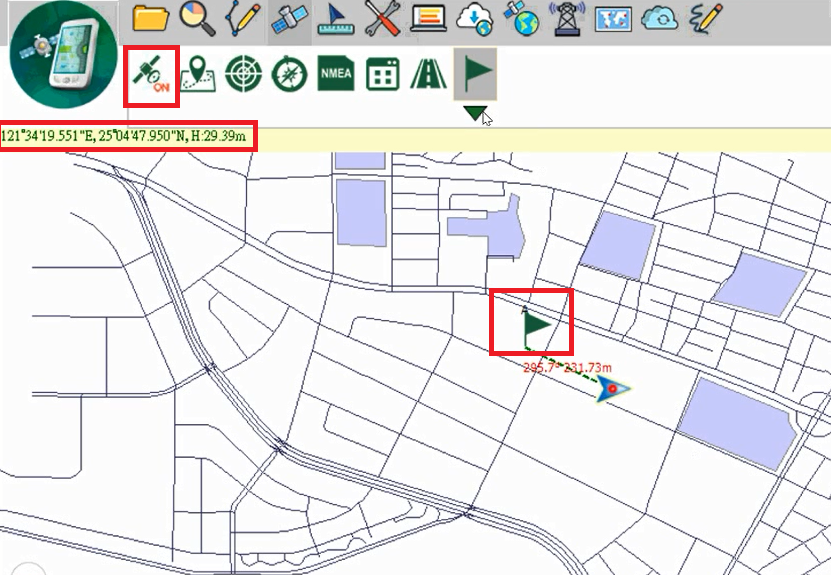
Task: Open the folder icon in top toolbar
Action: tap(151, 17)
